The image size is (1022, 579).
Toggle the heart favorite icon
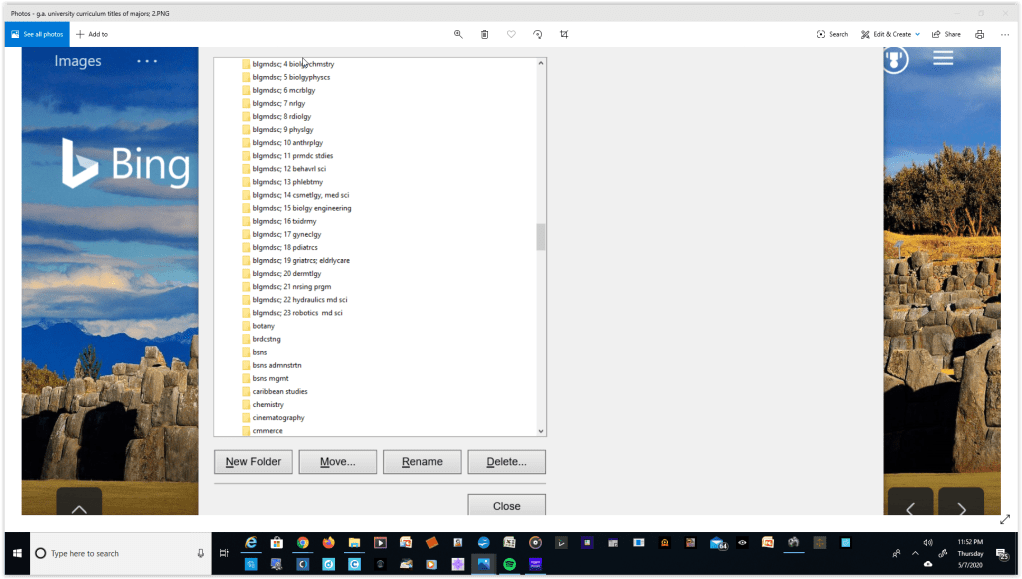pos(511,34)
